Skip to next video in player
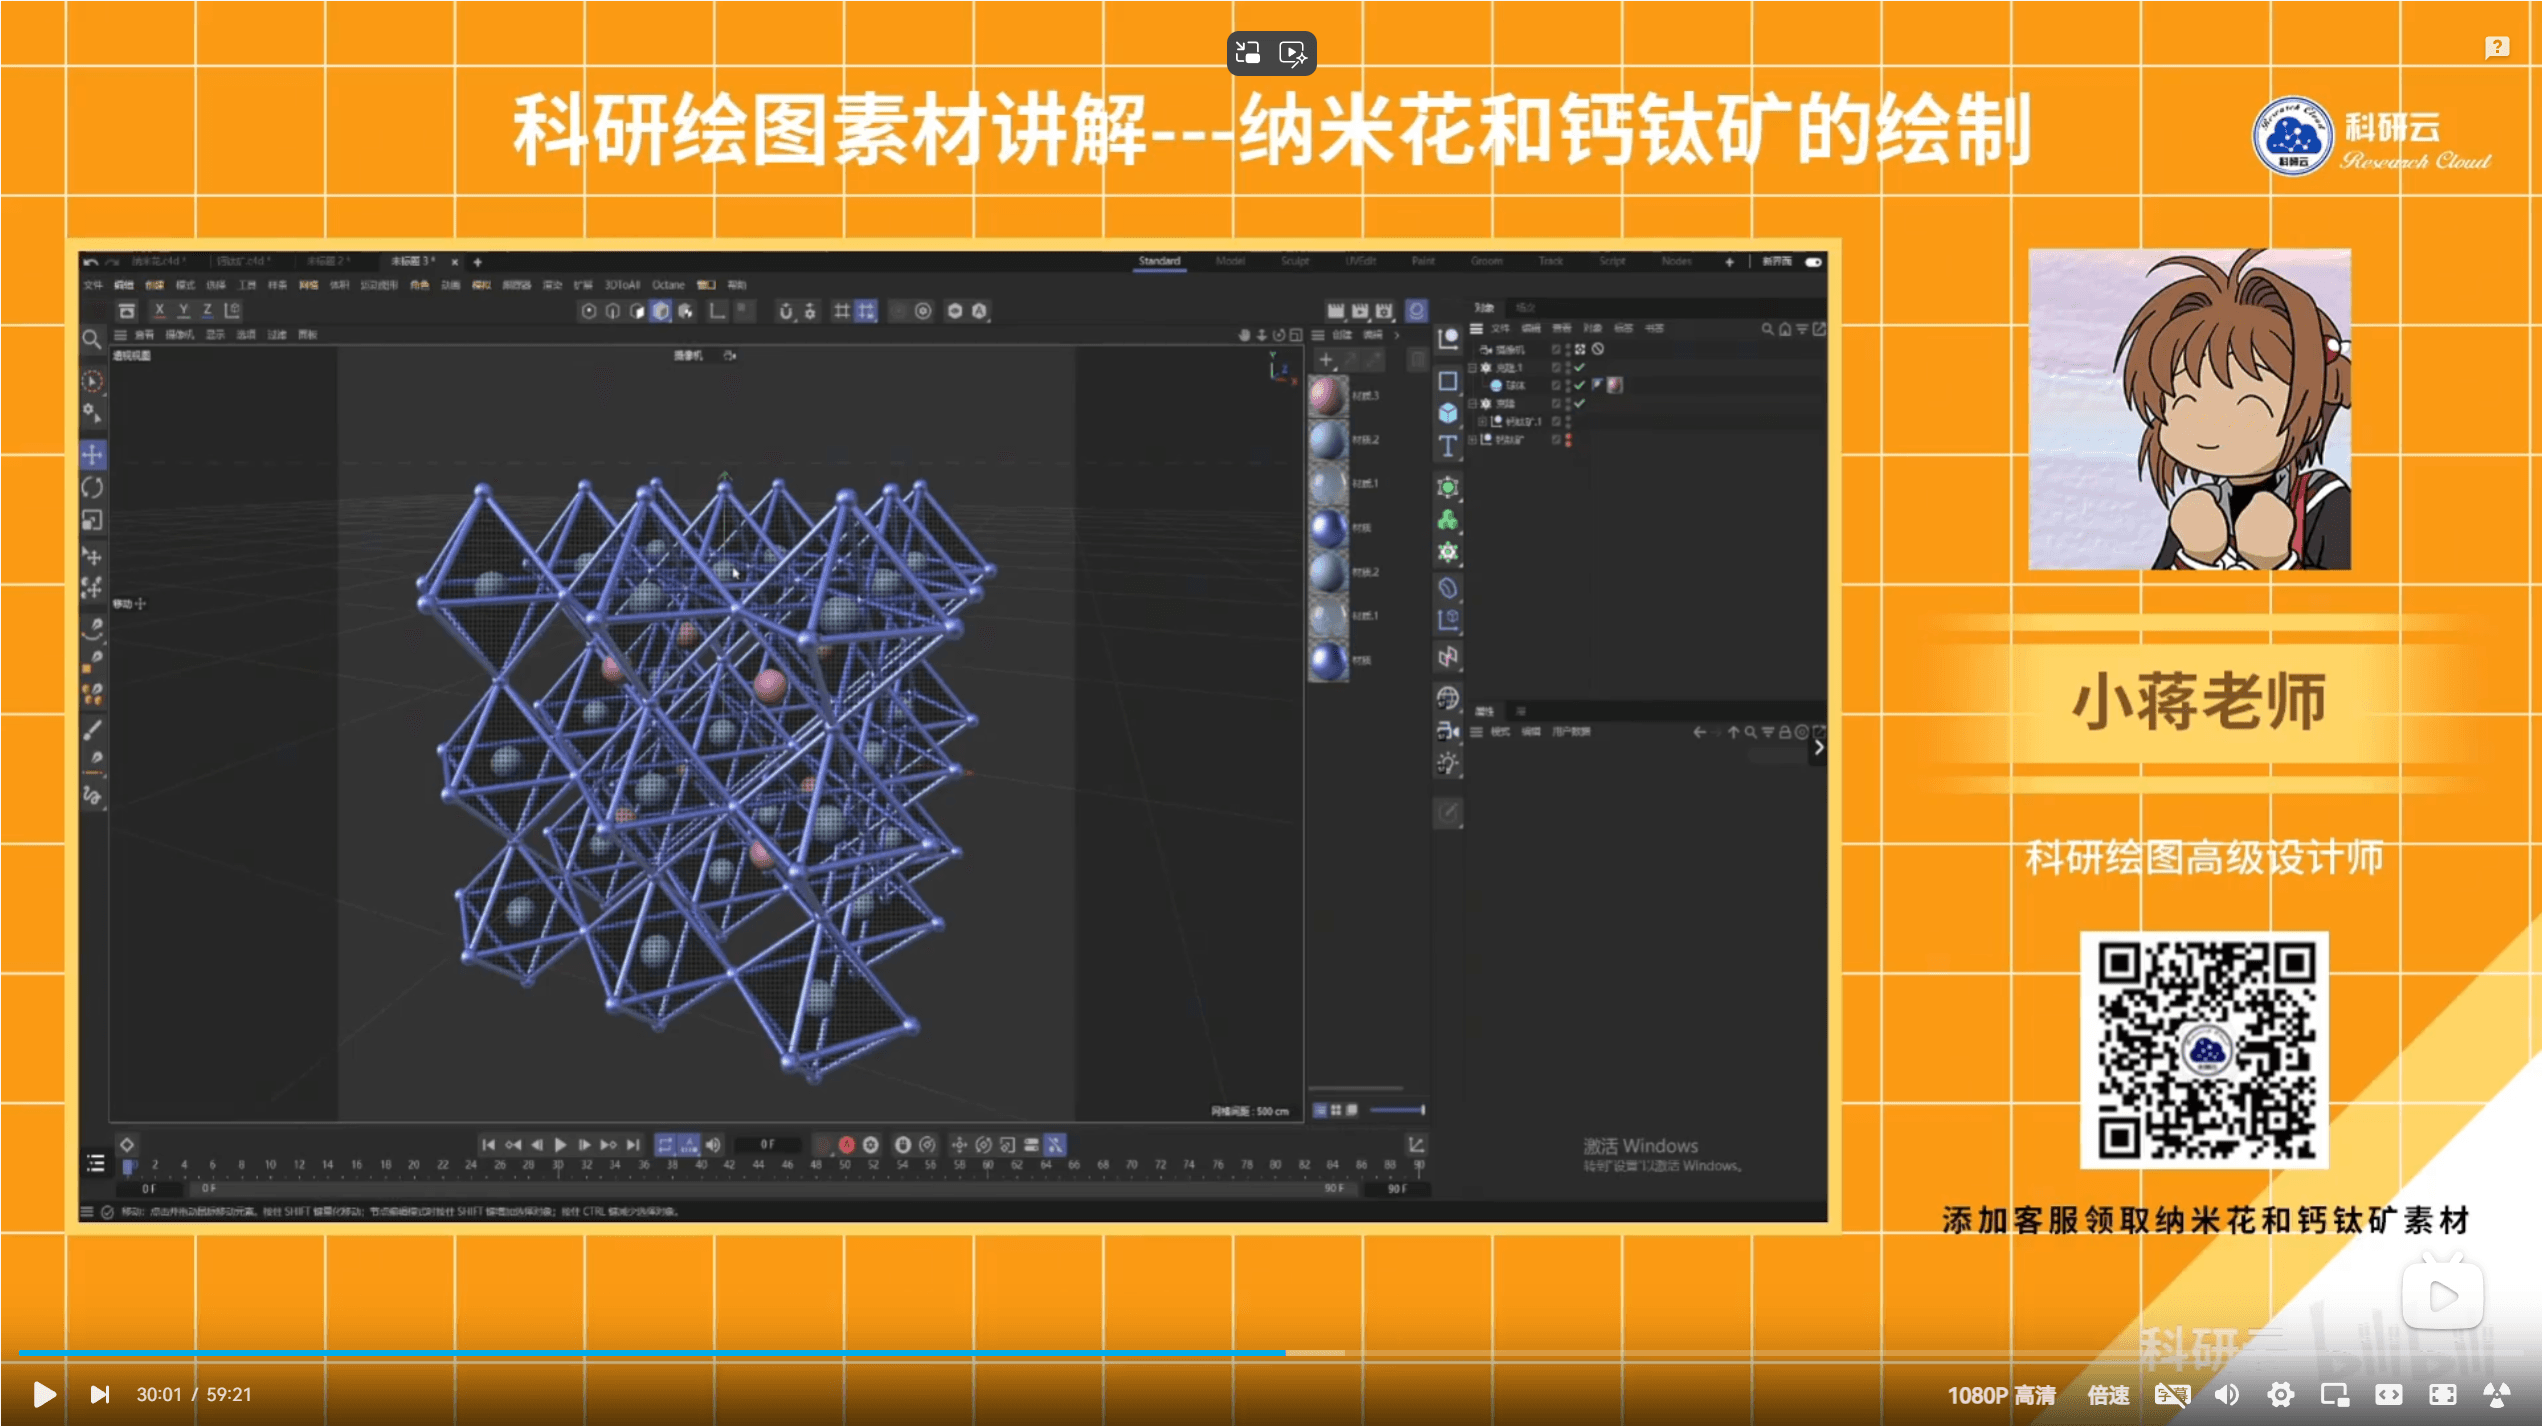The height and width of the screenshot is (1426, 2542). [x=99, y=1394]
